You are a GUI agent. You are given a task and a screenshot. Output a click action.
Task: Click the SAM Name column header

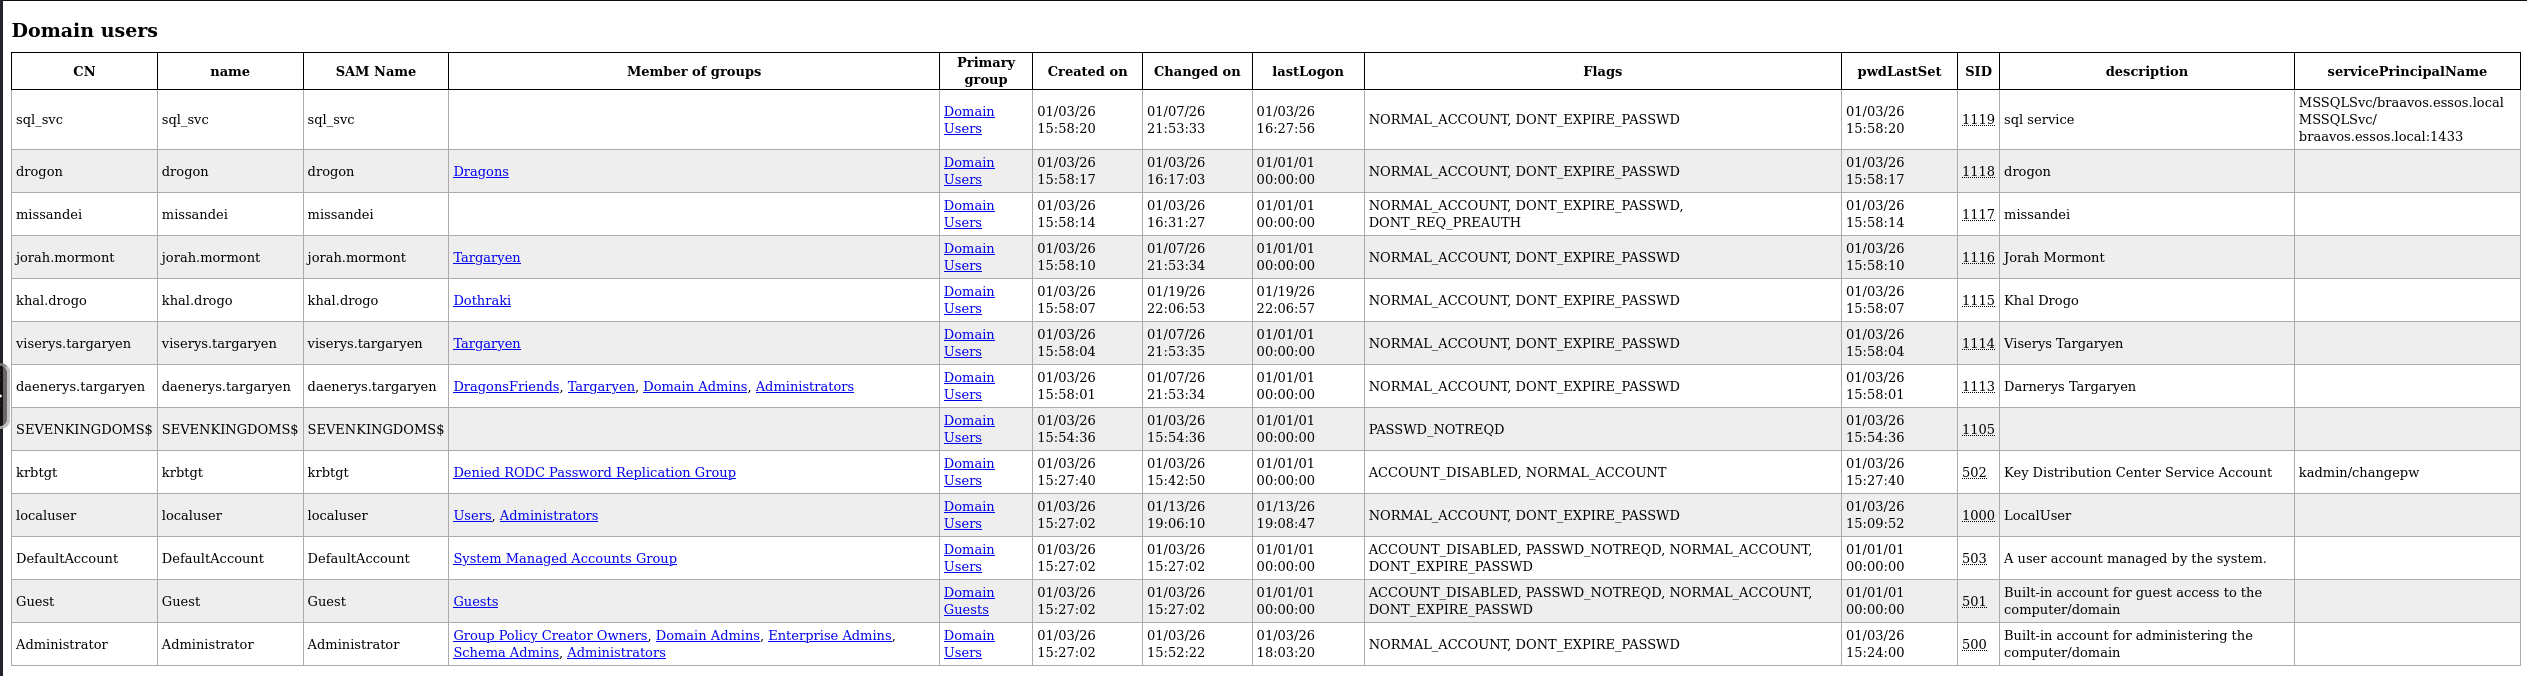pos(375,71)
